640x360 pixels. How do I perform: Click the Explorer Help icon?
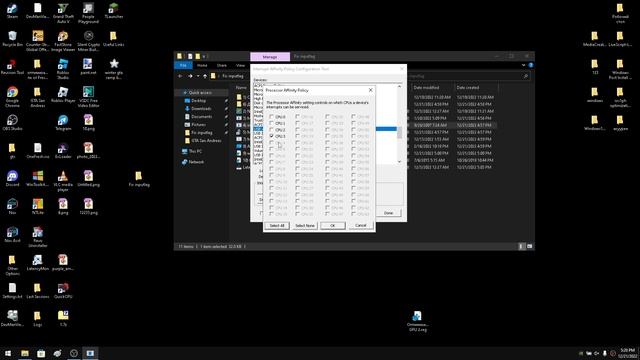click(x=531, y=65)
